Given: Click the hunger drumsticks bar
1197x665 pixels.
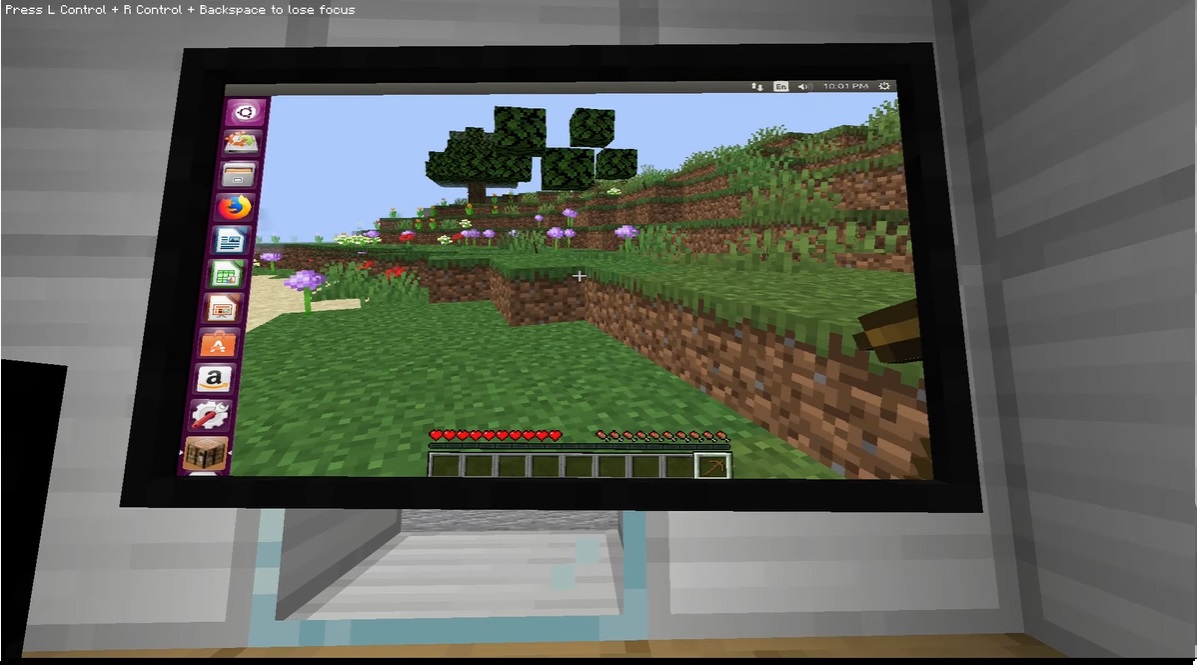Looking at the screenshot, I should point(663,437).
